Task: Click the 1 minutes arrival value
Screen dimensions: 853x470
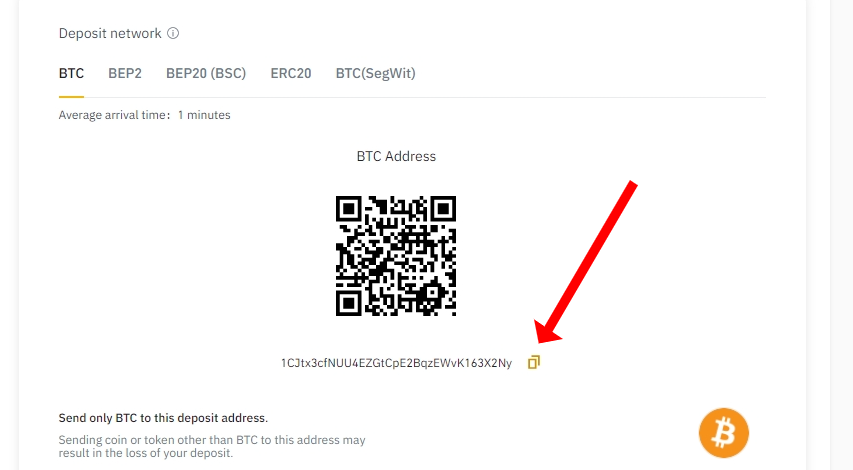Action: click(x=204, y=115)
